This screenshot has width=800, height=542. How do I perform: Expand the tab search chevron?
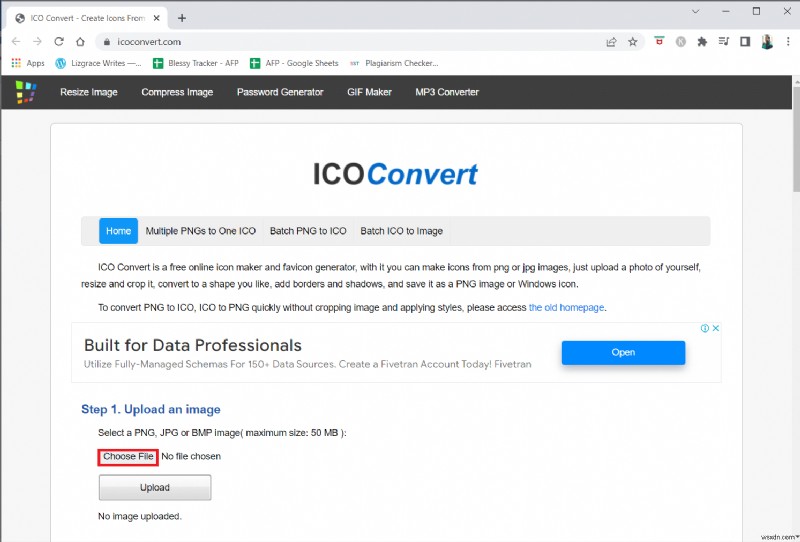696,11
